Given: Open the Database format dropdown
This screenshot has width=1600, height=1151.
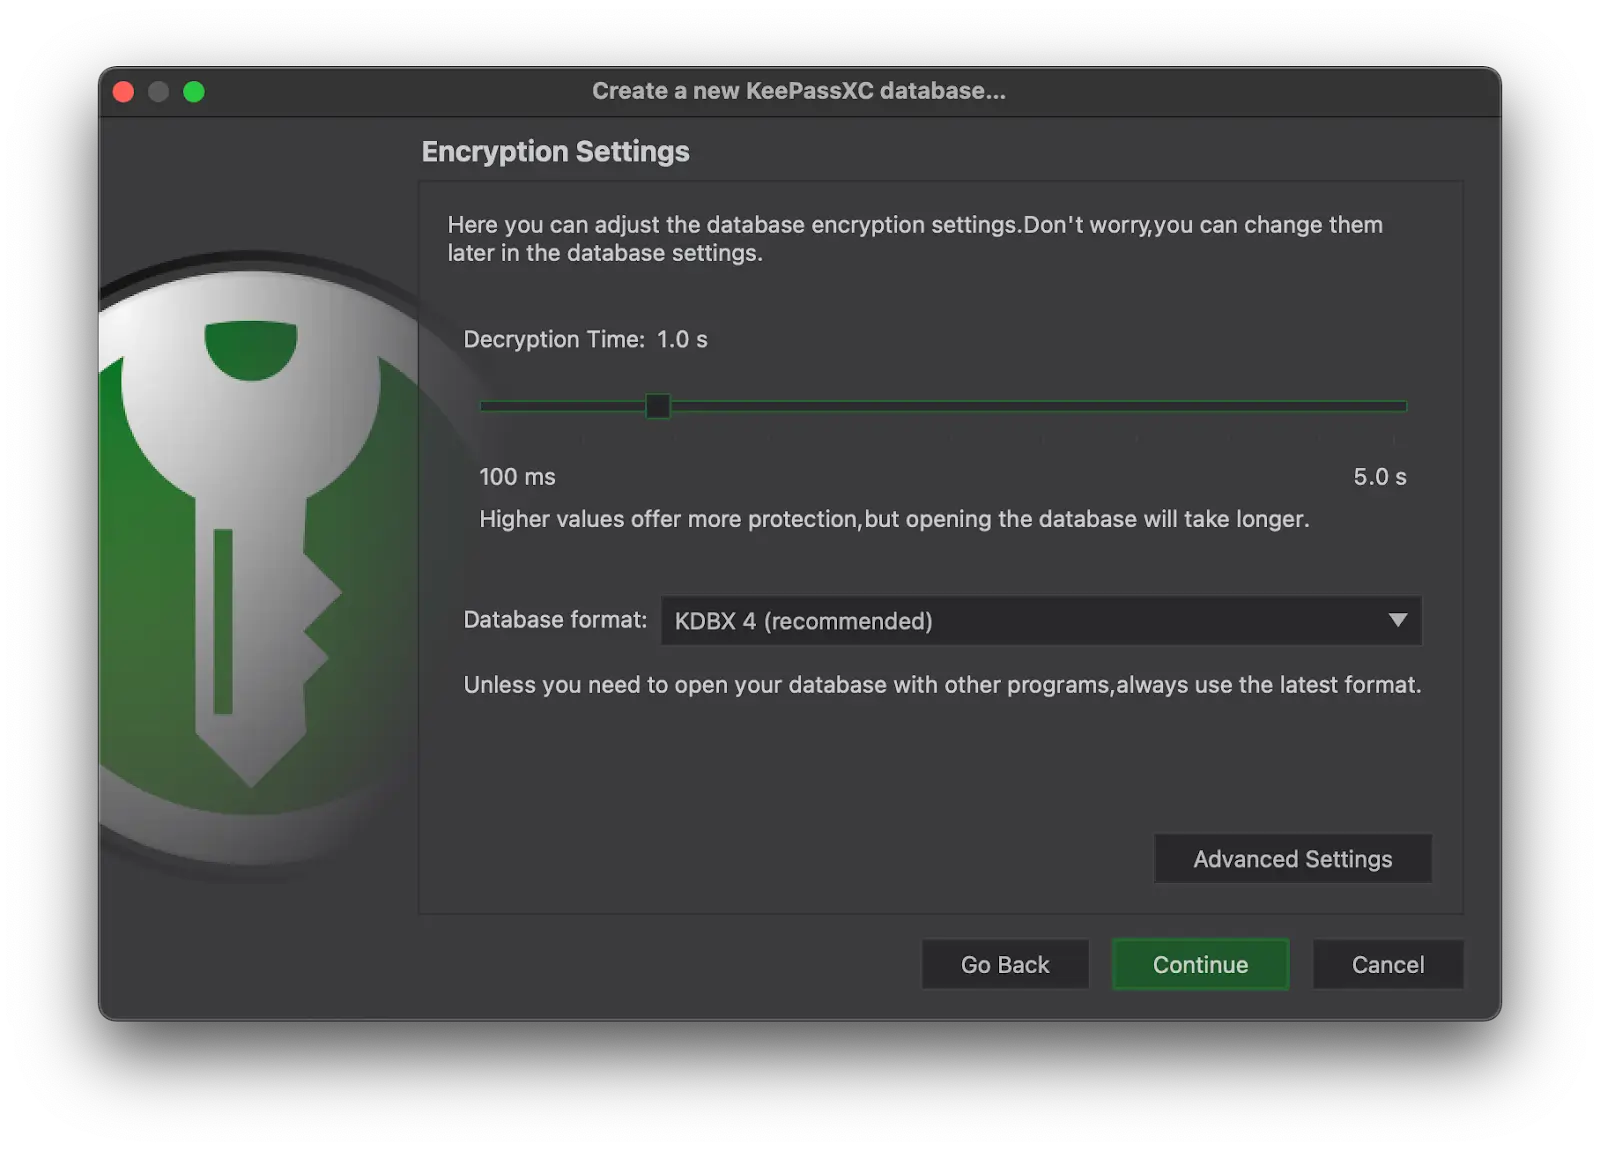Looking at the screenshot, I should pos(1040,620).
